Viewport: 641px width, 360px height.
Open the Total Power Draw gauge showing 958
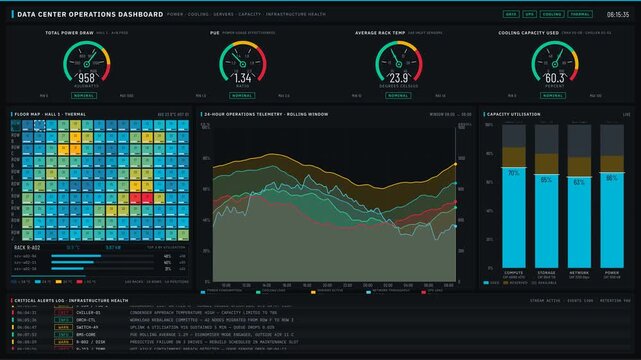[x=87, y=65]
